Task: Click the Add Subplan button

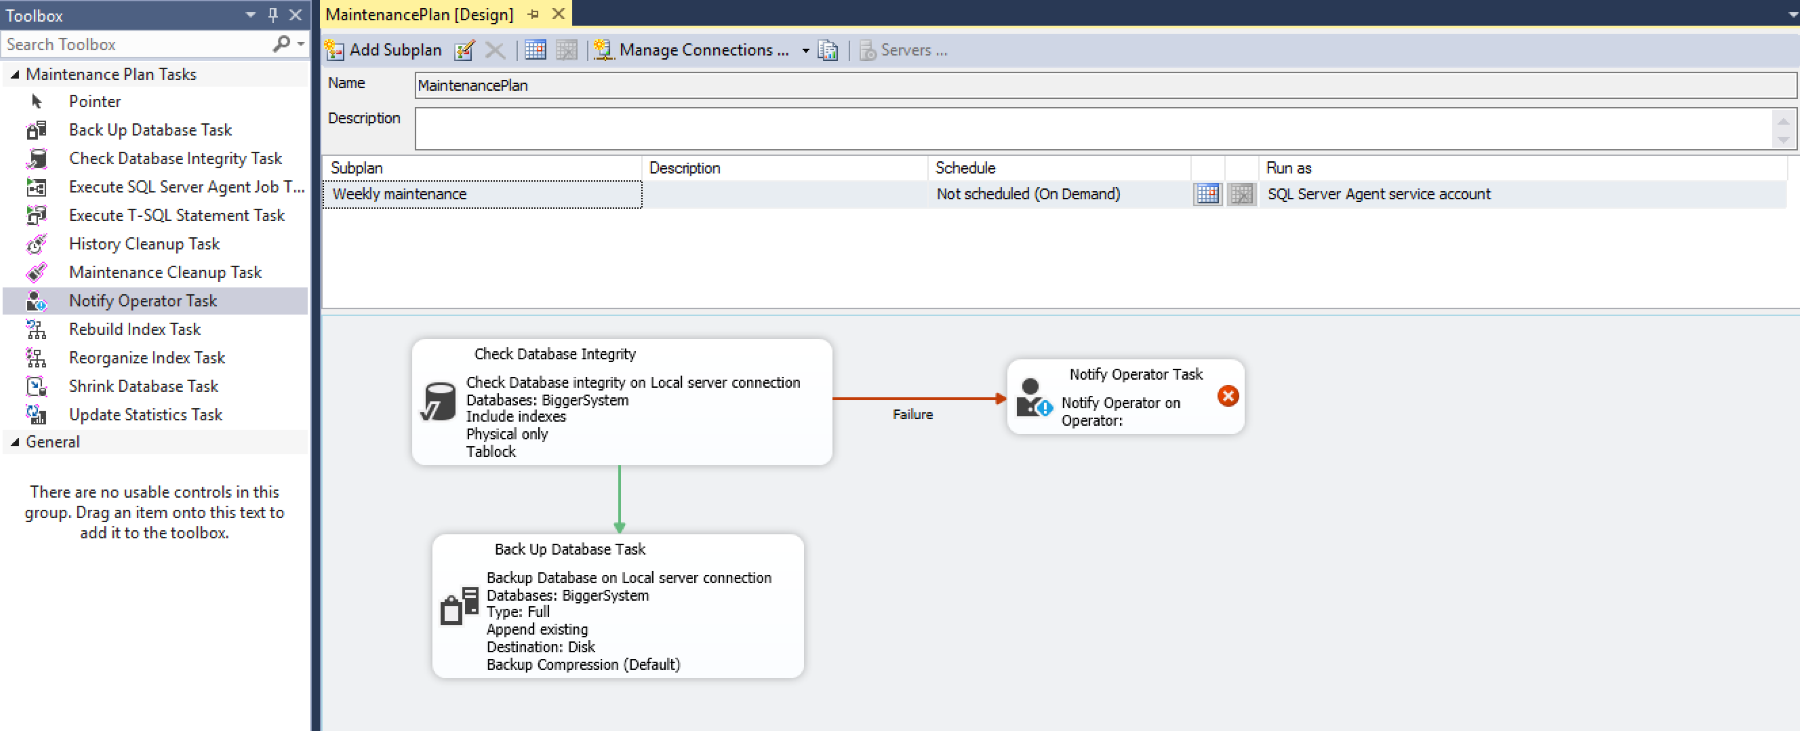Action: click(384, 50)
